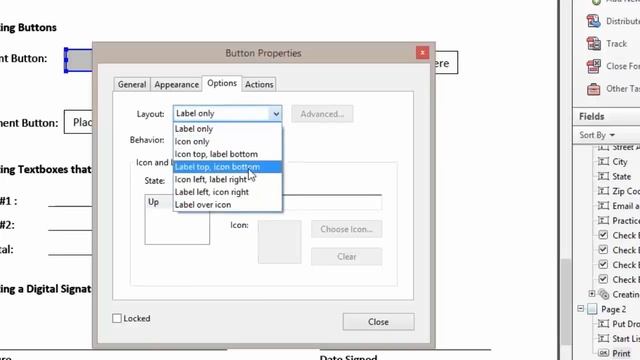Click 'Page 2' label in Fields tree
This screenshot has height=360, width=640.
[613, 309]
